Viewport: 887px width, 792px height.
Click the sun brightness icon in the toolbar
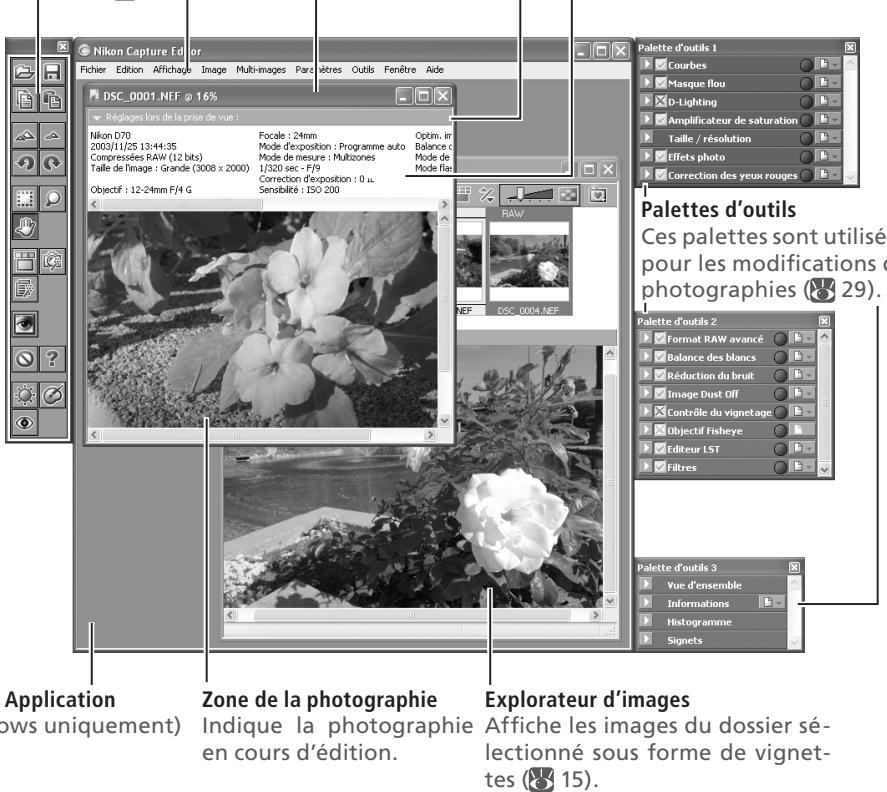24,395
